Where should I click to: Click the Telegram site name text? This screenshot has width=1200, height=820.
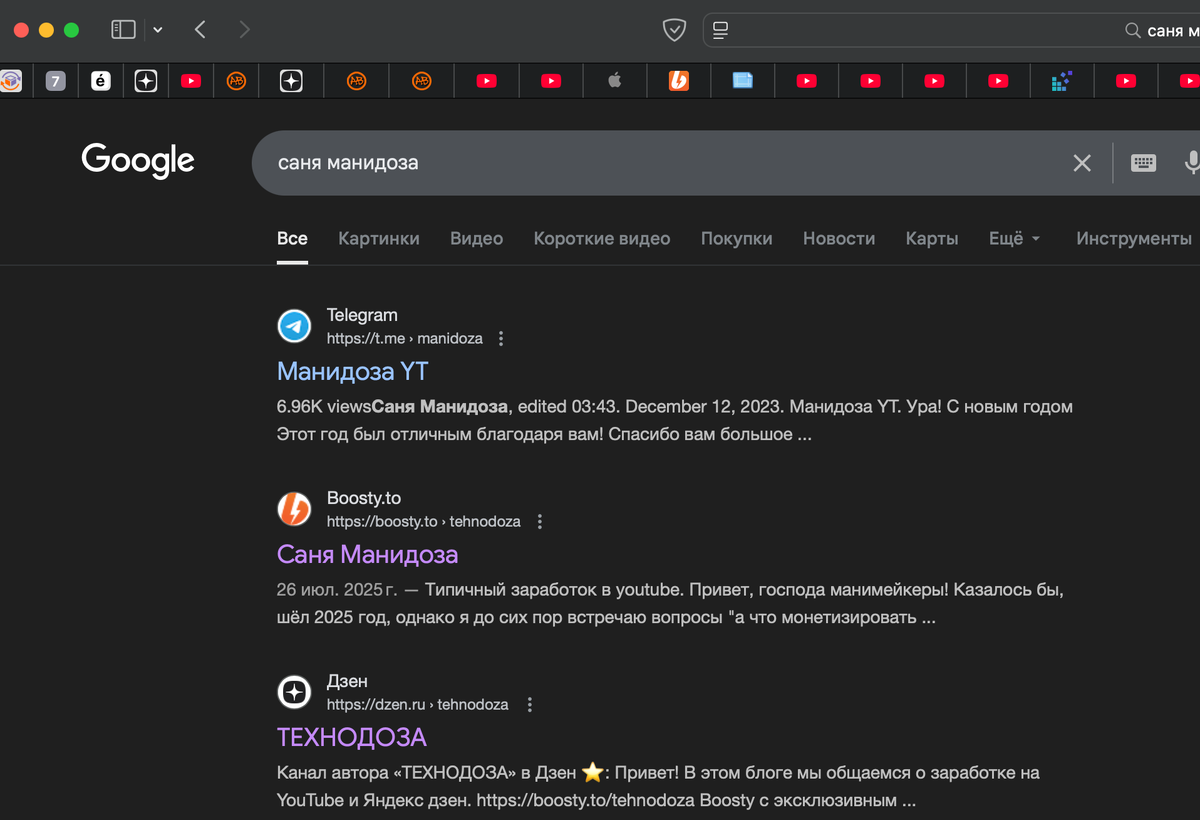click(362, 315)
